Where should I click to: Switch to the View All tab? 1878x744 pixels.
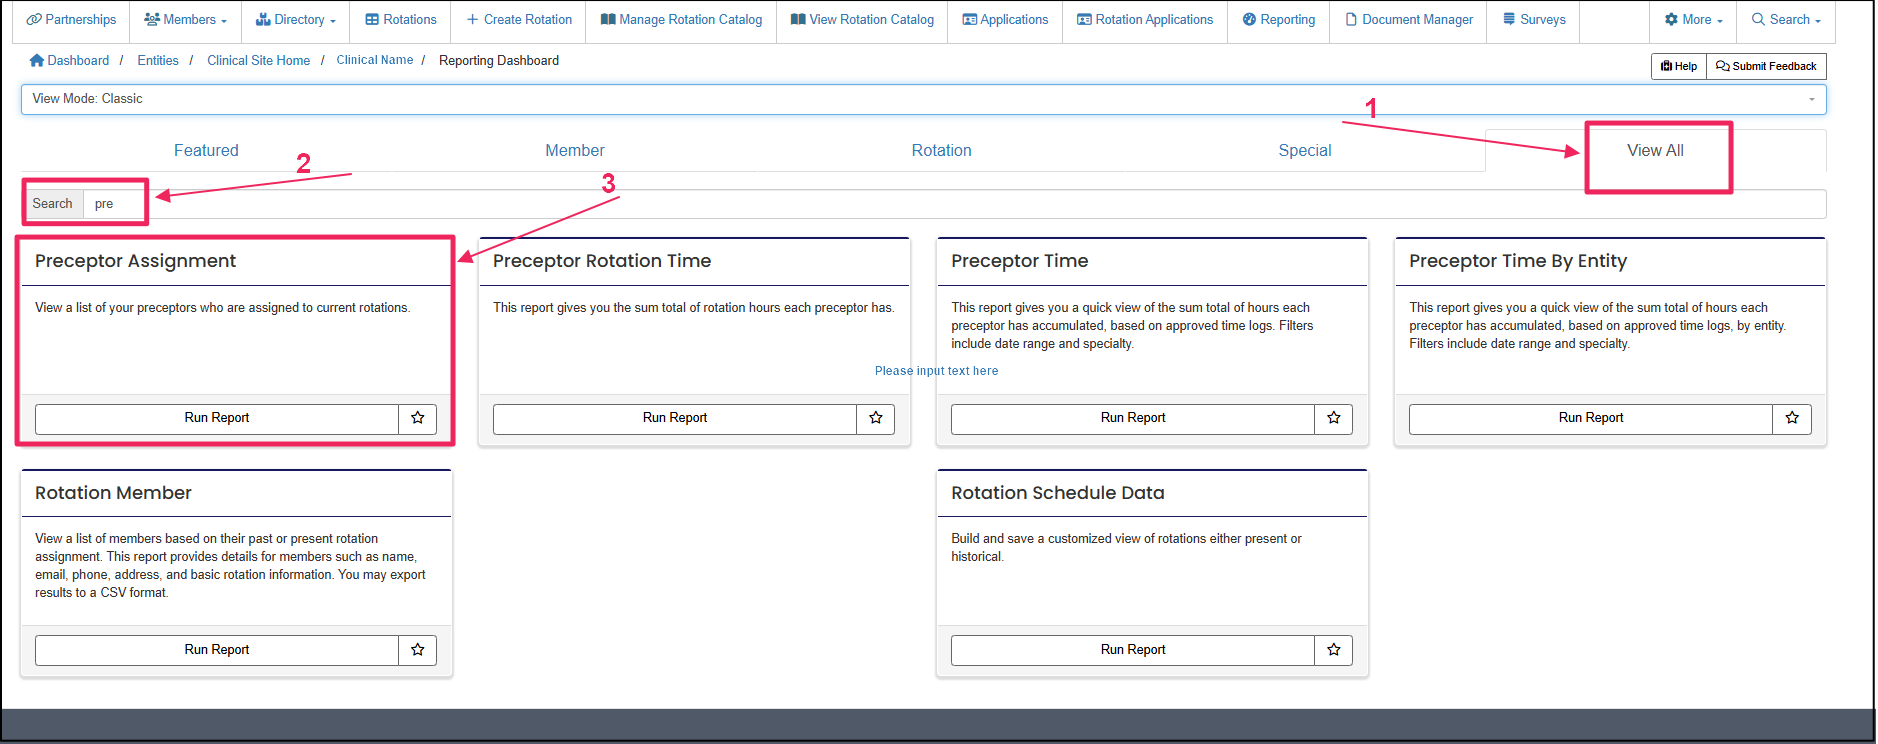(x=1655, y=150)
